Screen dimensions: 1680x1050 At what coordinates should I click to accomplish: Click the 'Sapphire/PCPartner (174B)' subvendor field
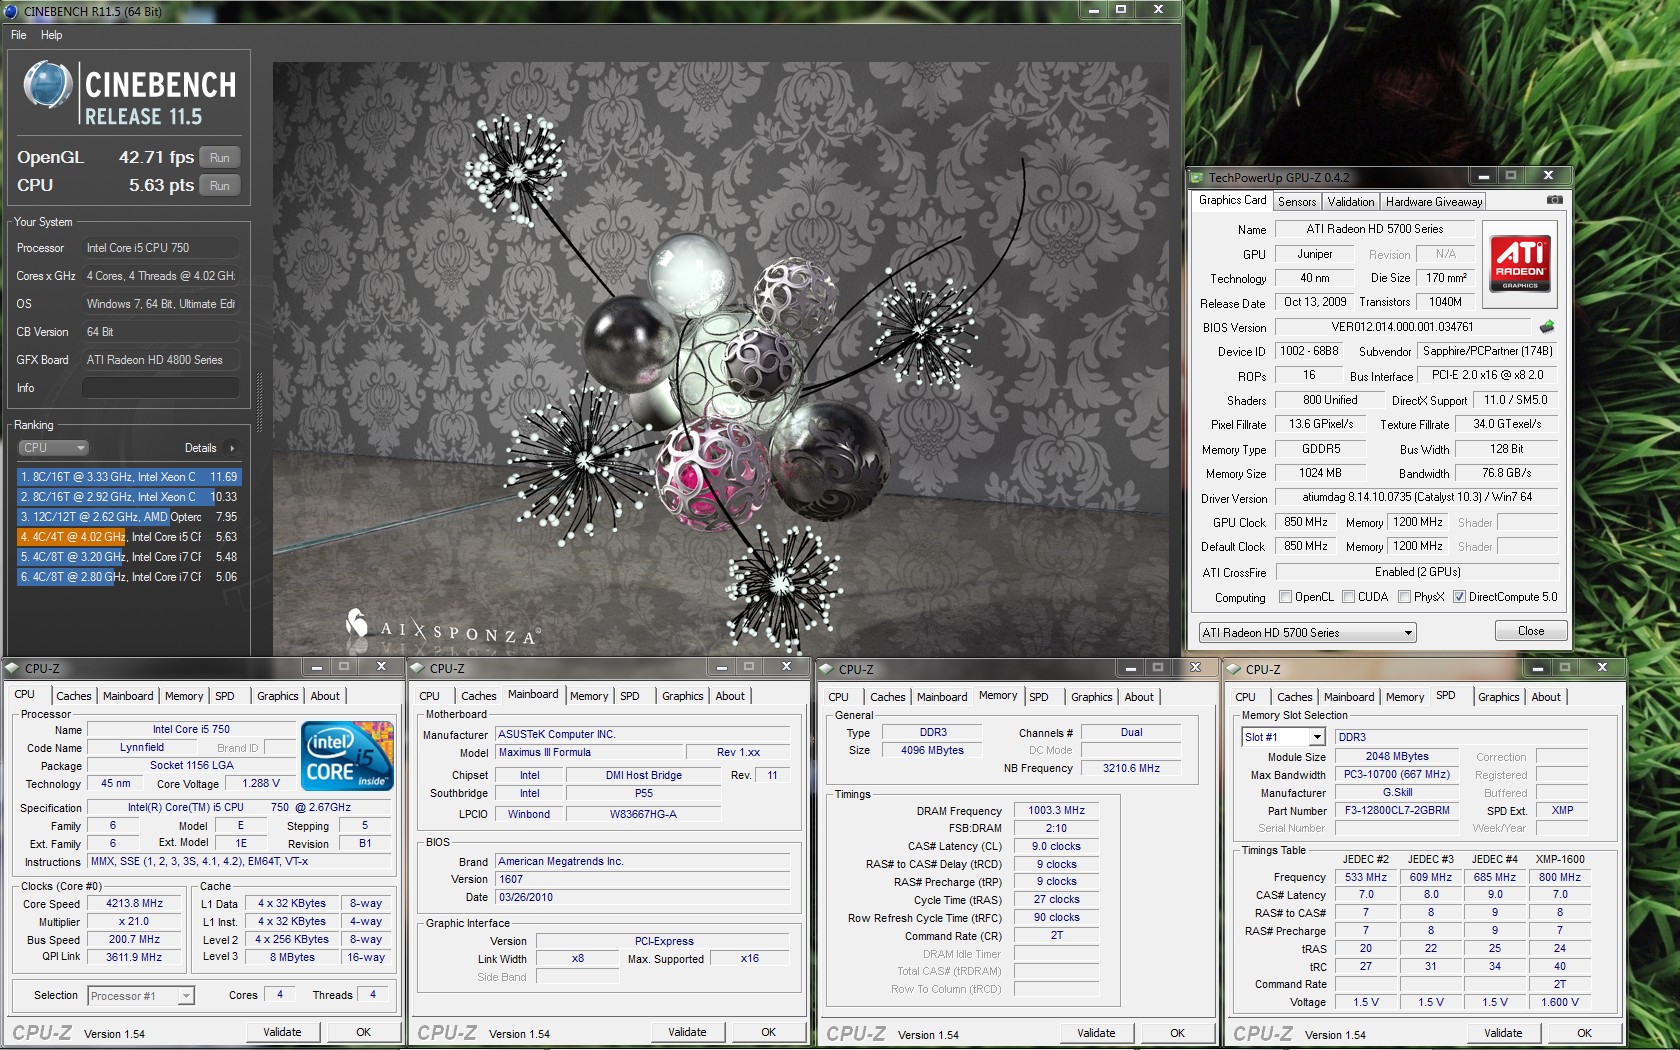1487,351
